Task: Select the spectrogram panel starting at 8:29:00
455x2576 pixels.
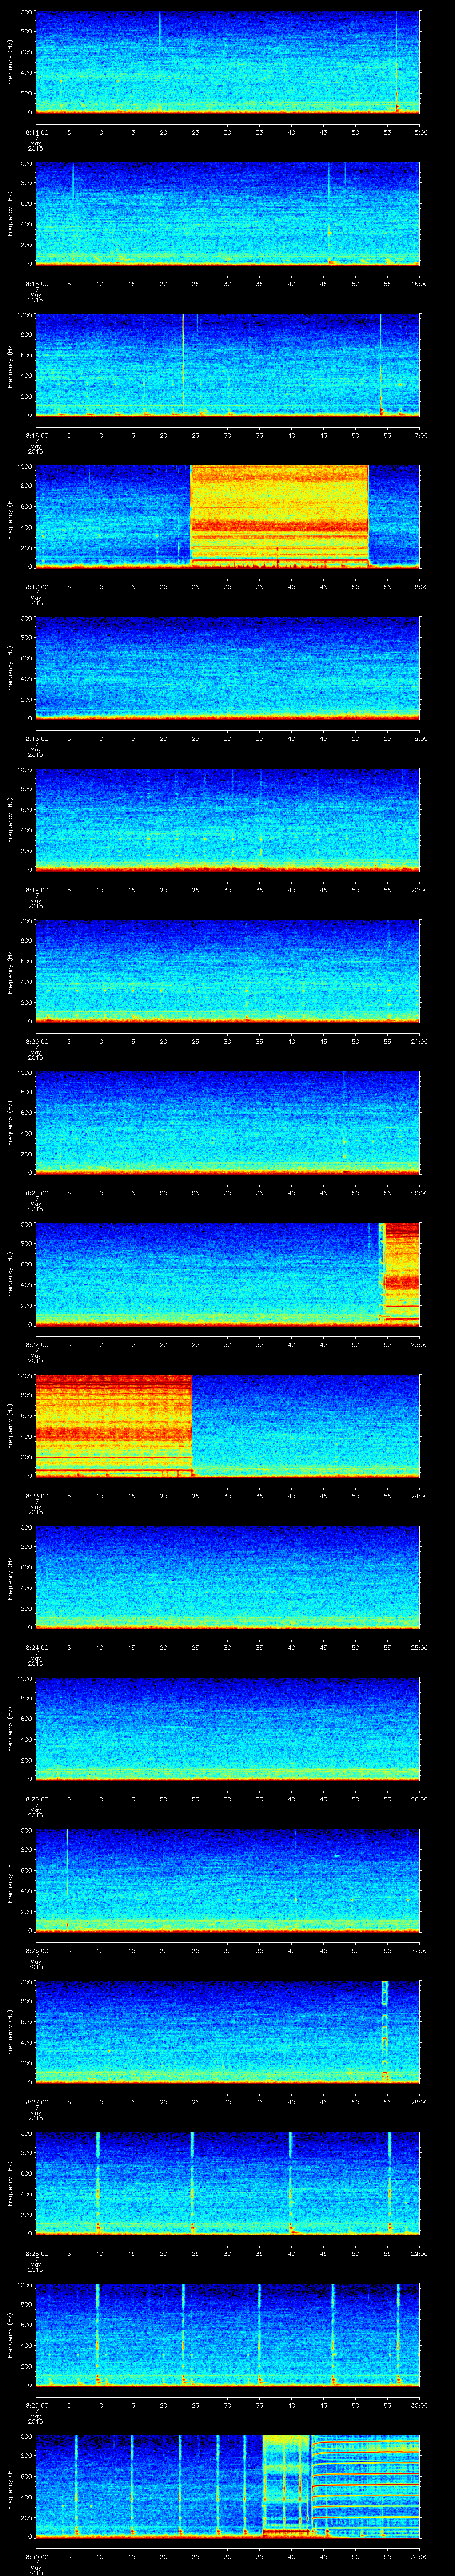Action: click(227, 2335)
